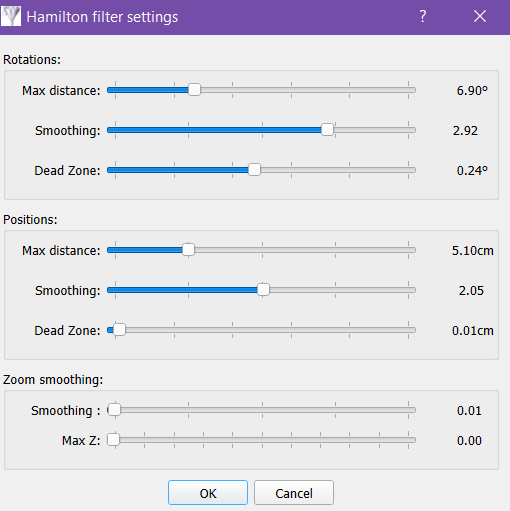This screenshot has width=510, height=511.
Task: Click the Rotations Dead Zone slider handle
Action: point(254,170)
